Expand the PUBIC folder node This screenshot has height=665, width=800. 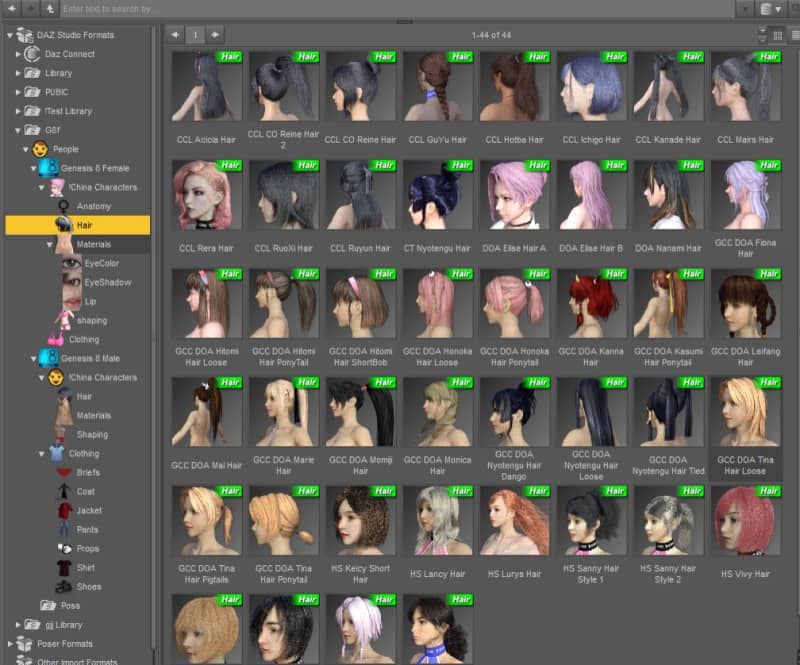point(18,92)
